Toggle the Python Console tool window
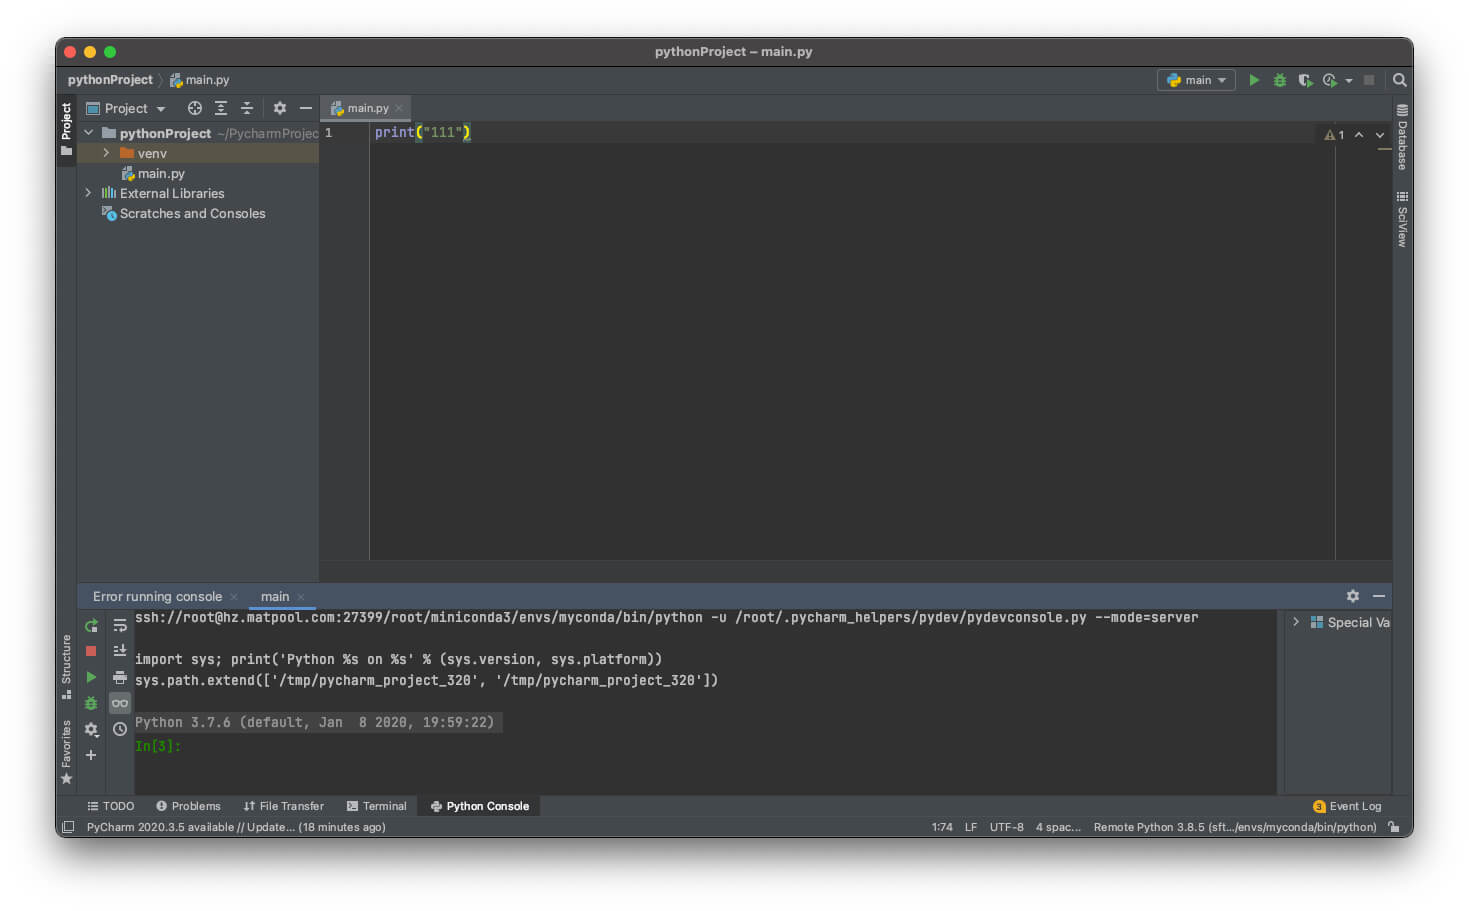The image size is (1469, 911). (480, 806)
